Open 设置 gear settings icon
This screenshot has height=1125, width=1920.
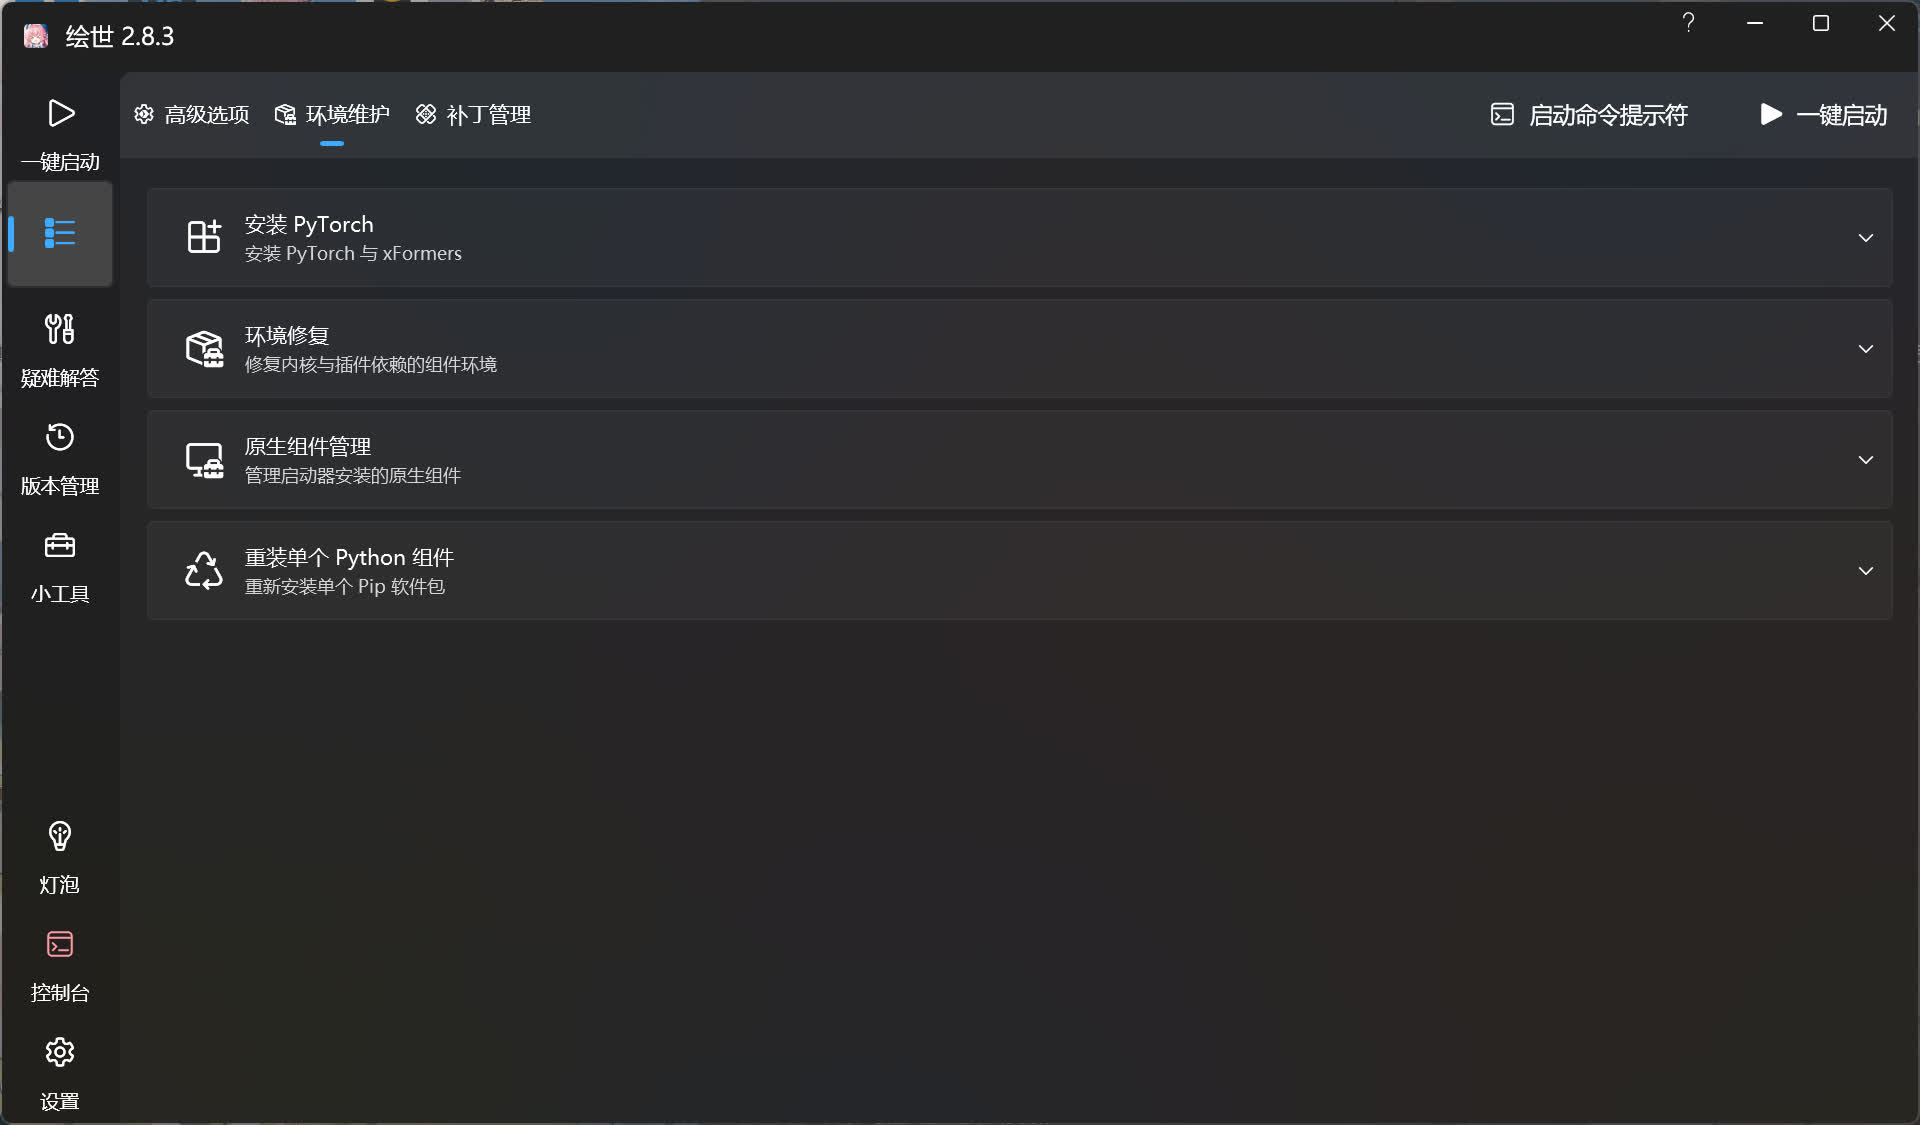tap(60, 1072)
